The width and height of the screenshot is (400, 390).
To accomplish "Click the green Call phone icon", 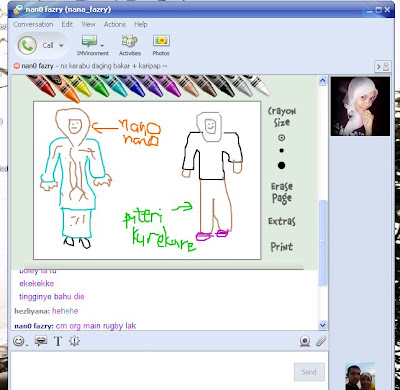I will pos(27,45).
